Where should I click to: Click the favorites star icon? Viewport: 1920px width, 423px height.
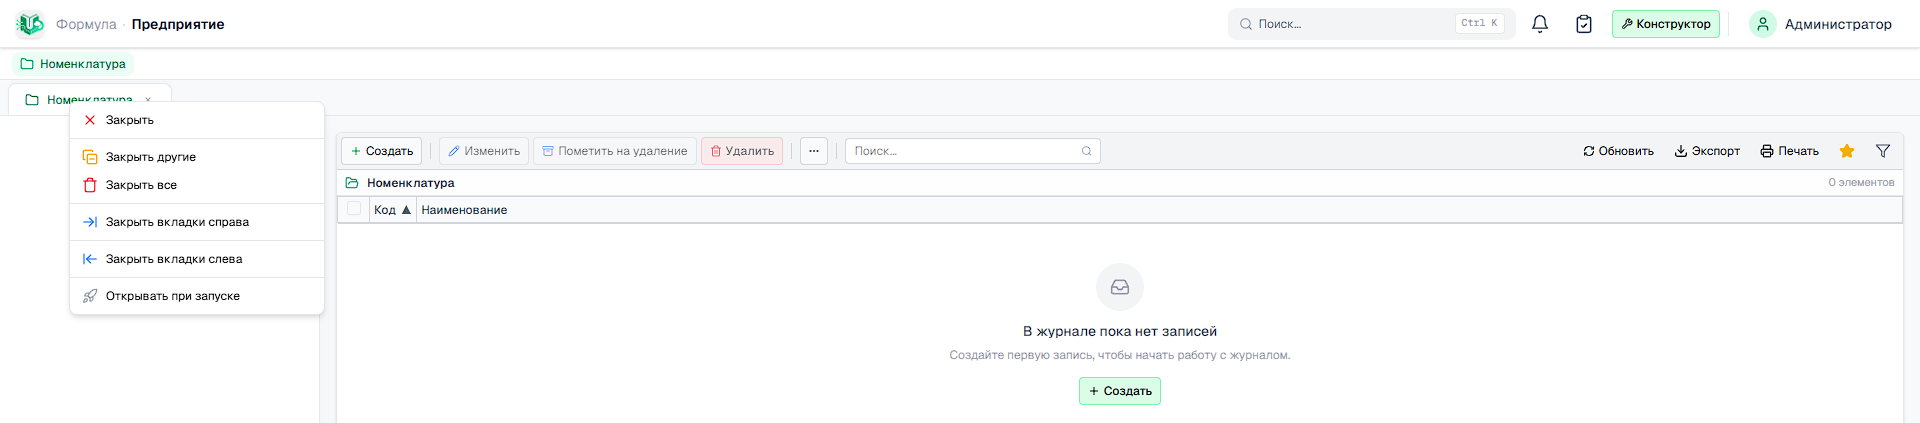tap(1847, 151)
